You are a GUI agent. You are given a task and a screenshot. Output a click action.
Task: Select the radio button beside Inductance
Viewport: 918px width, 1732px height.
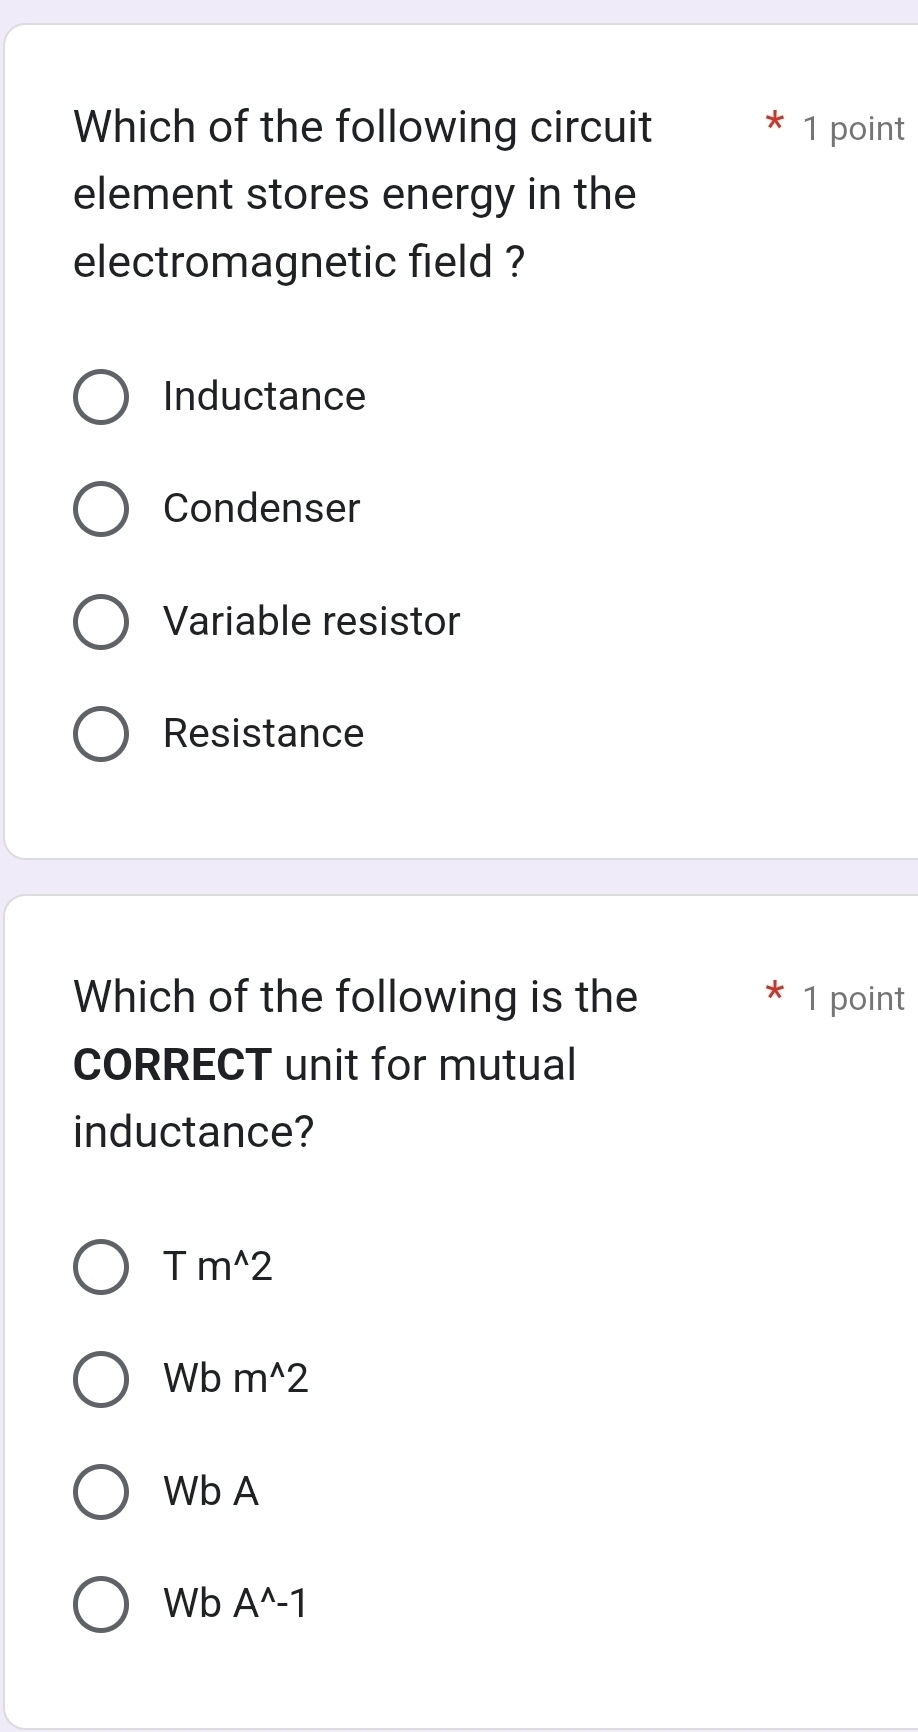point(101,398)
